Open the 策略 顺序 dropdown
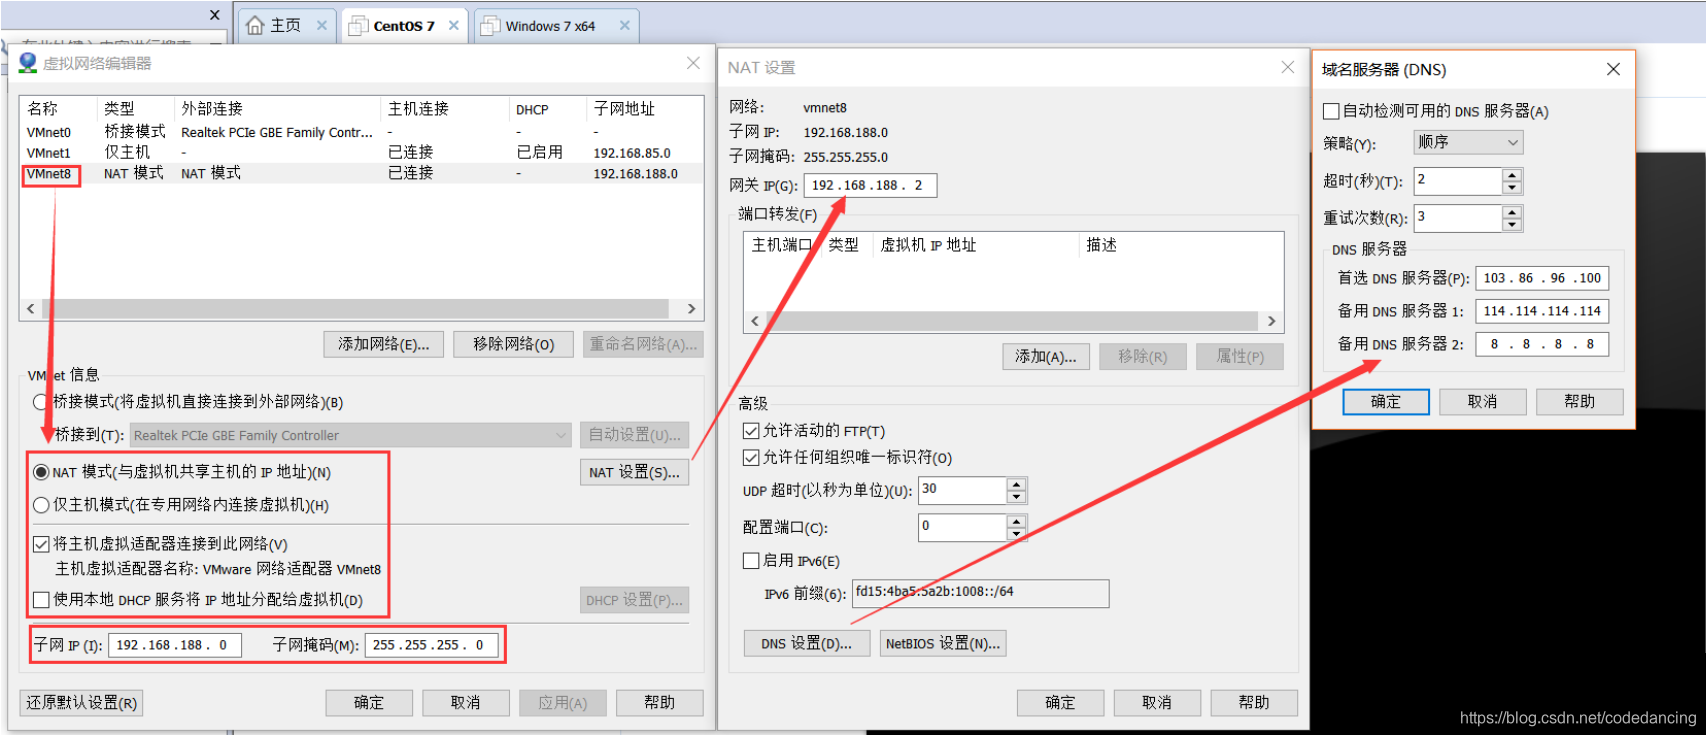This screenshot has width=1706, height=737. (x=1468, y=143)
